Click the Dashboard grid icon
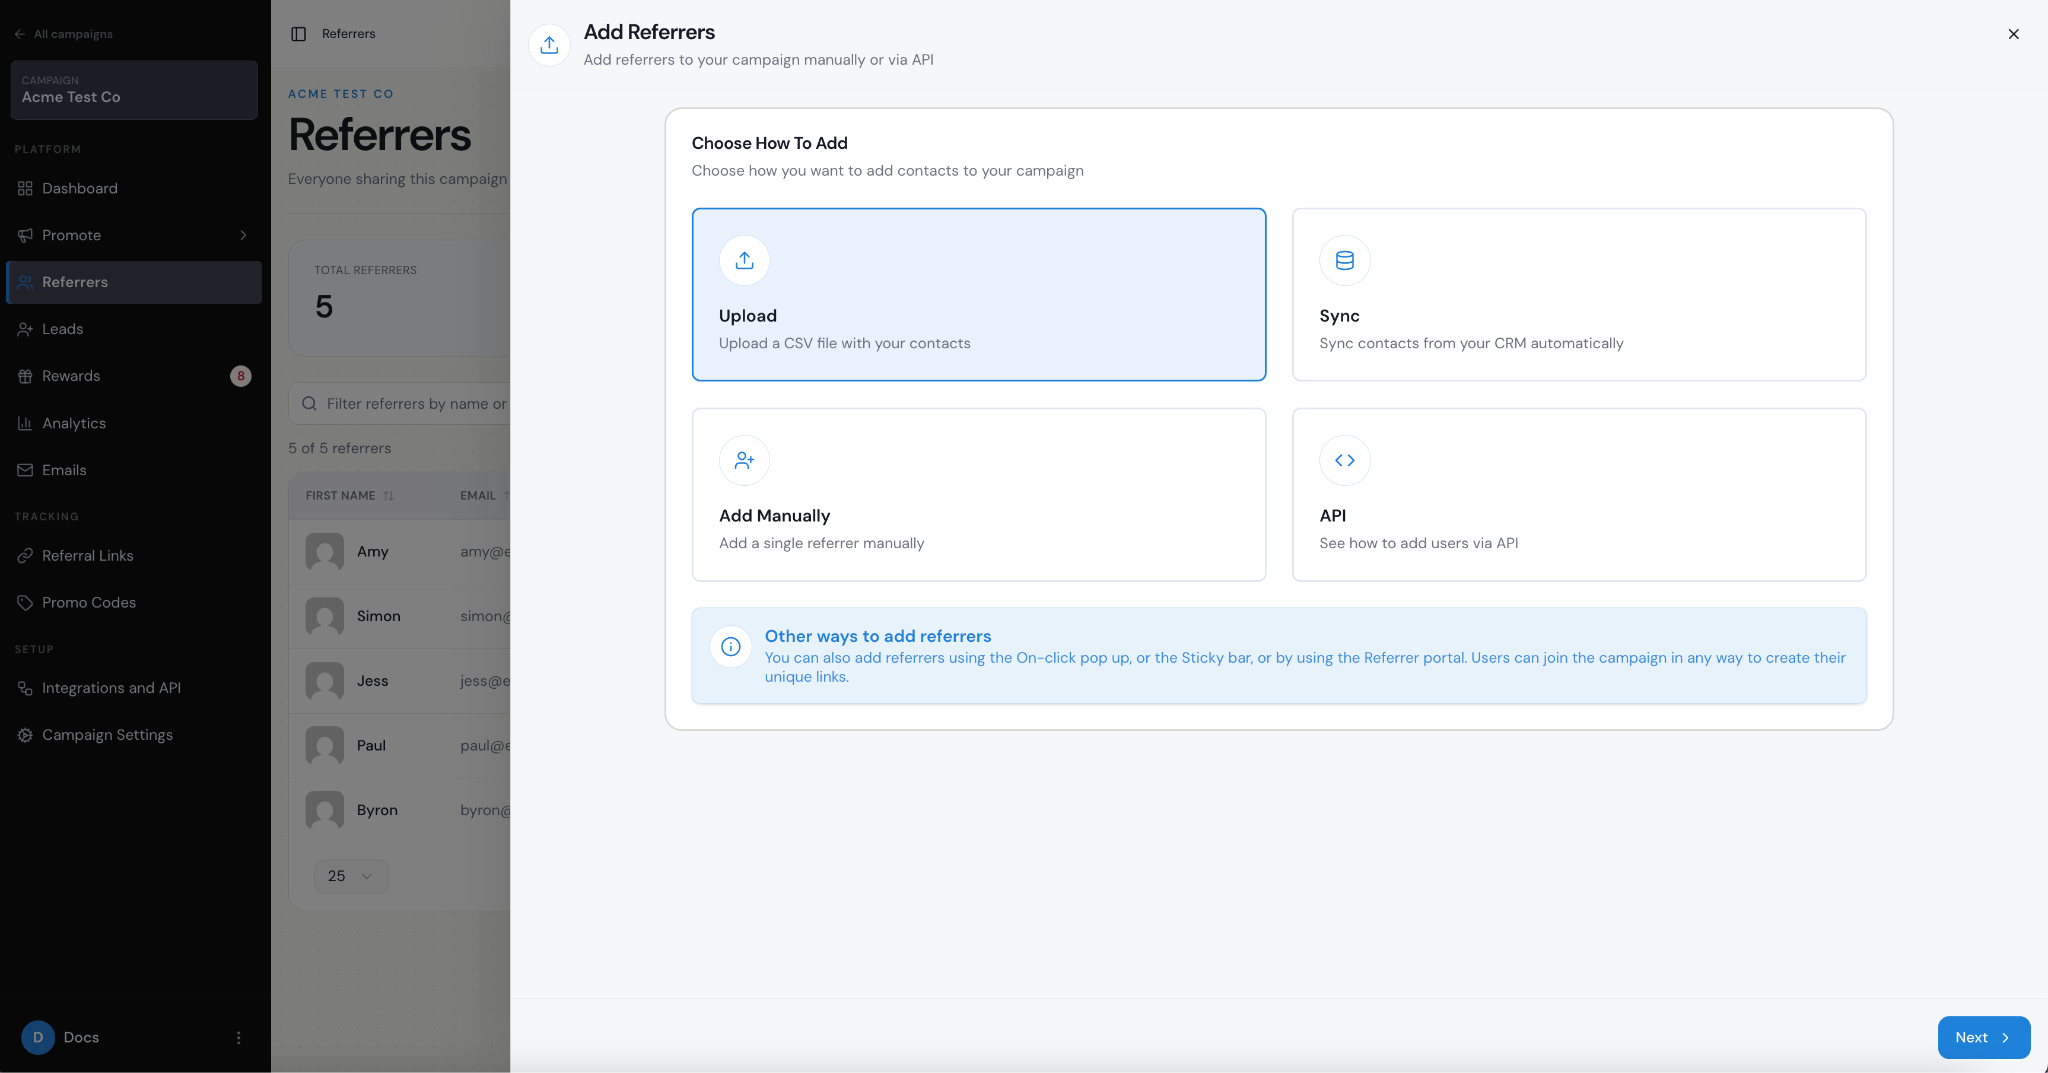This screenshot has height=1073, width=2048. [25, 188]
